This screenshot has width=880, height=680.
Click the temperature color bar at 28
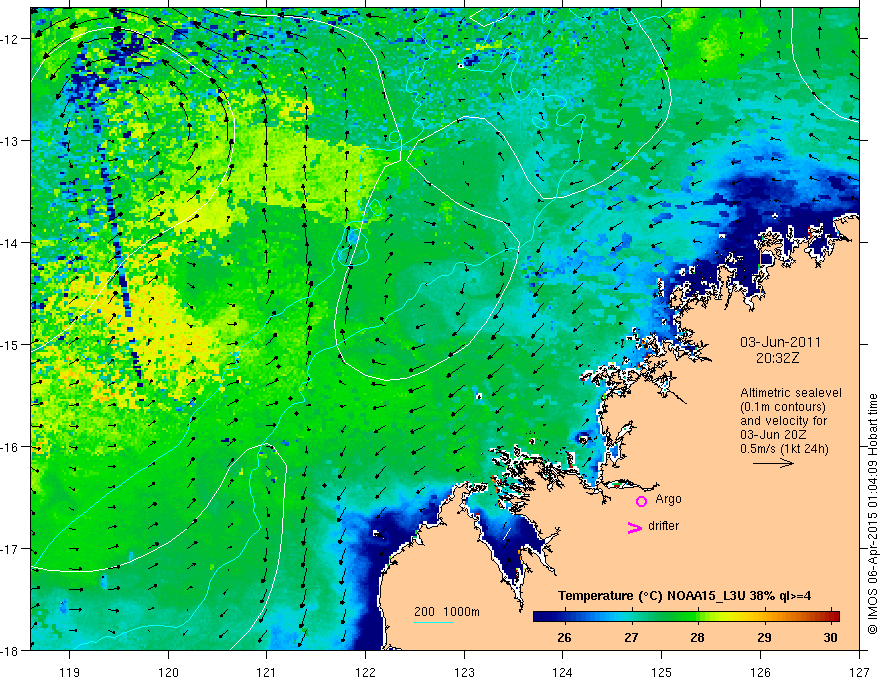tap(698, 617)
